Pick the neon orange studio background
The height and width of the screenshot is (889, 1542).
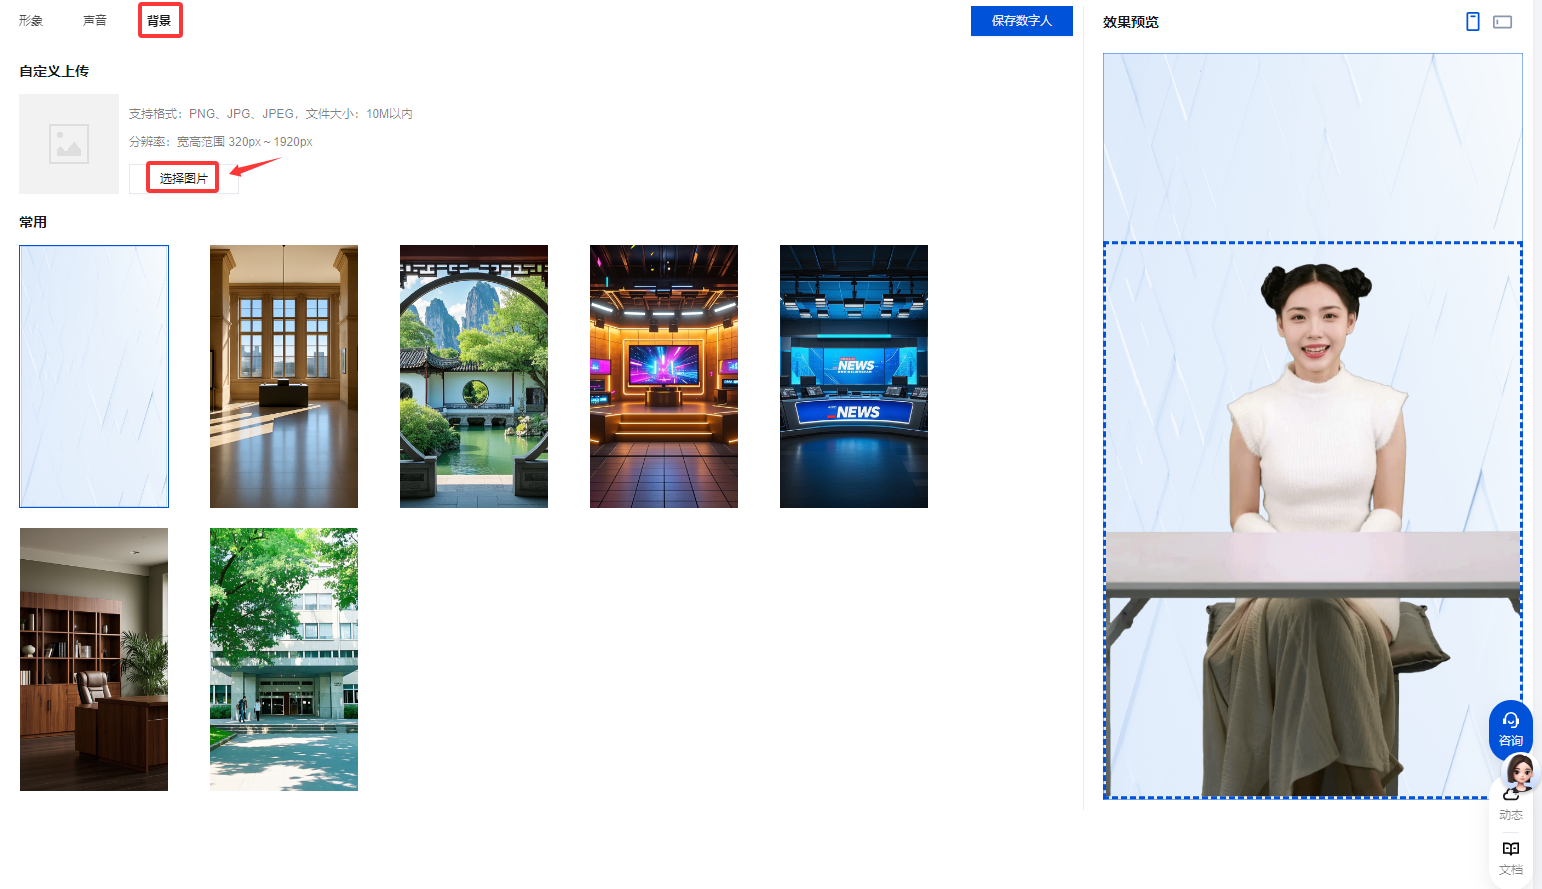(x=664, y=376)
